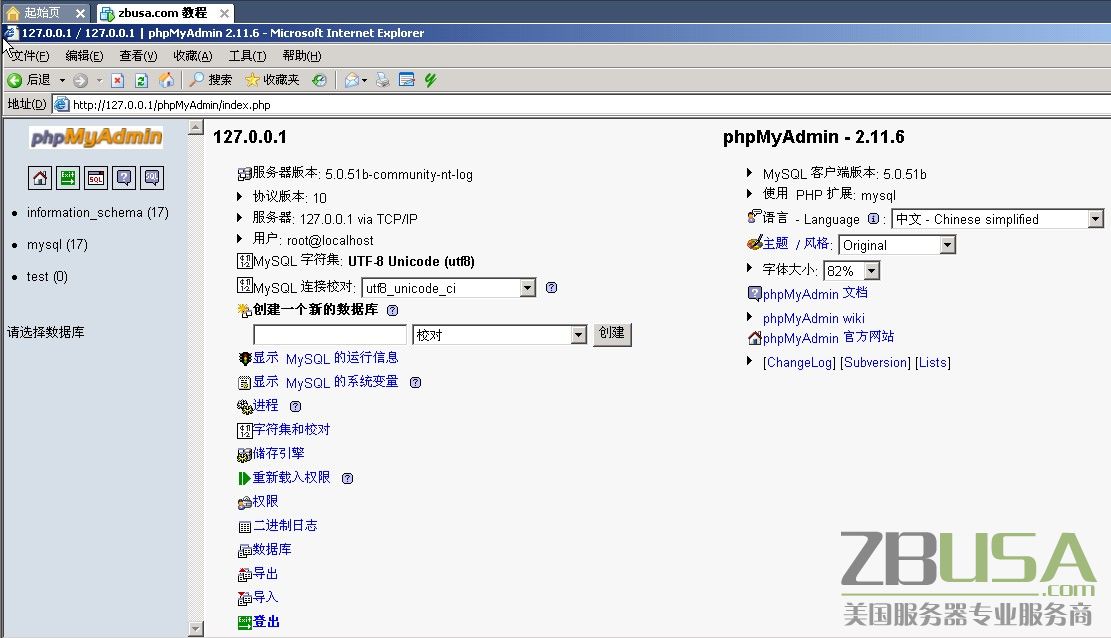Image resolution: width=1111 pixels, height=638 pixels.
Task: Open phpMyAdmin documentation help icon in sidebar
Action: [123, 178]
